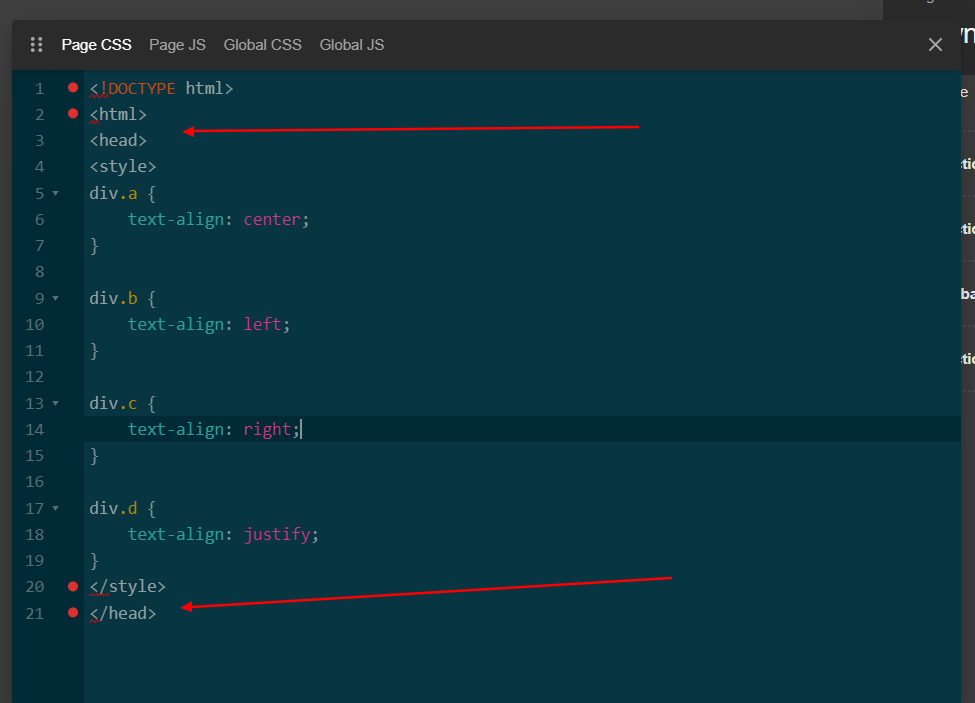
Task: Click the error marker on line 2
Action: click(x=72, y=114)
